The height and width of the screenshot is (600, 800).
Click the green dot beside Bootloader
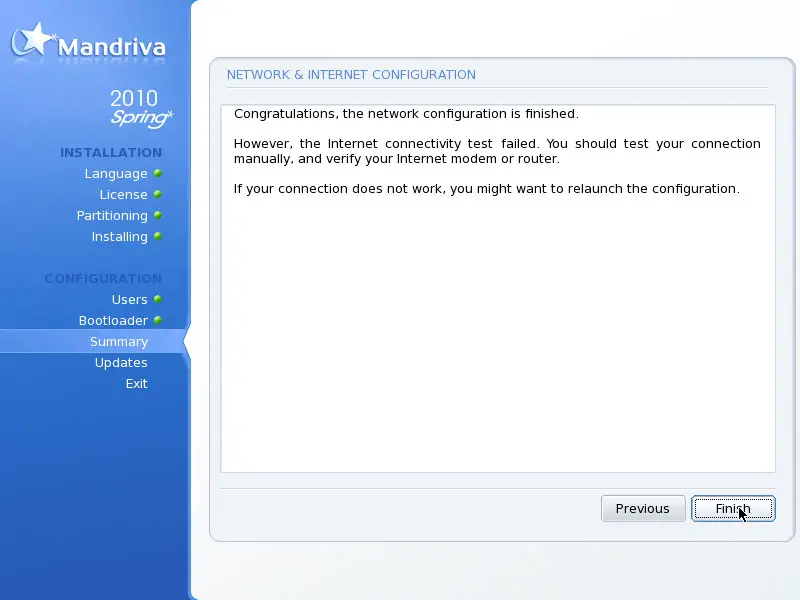point(158,320)
